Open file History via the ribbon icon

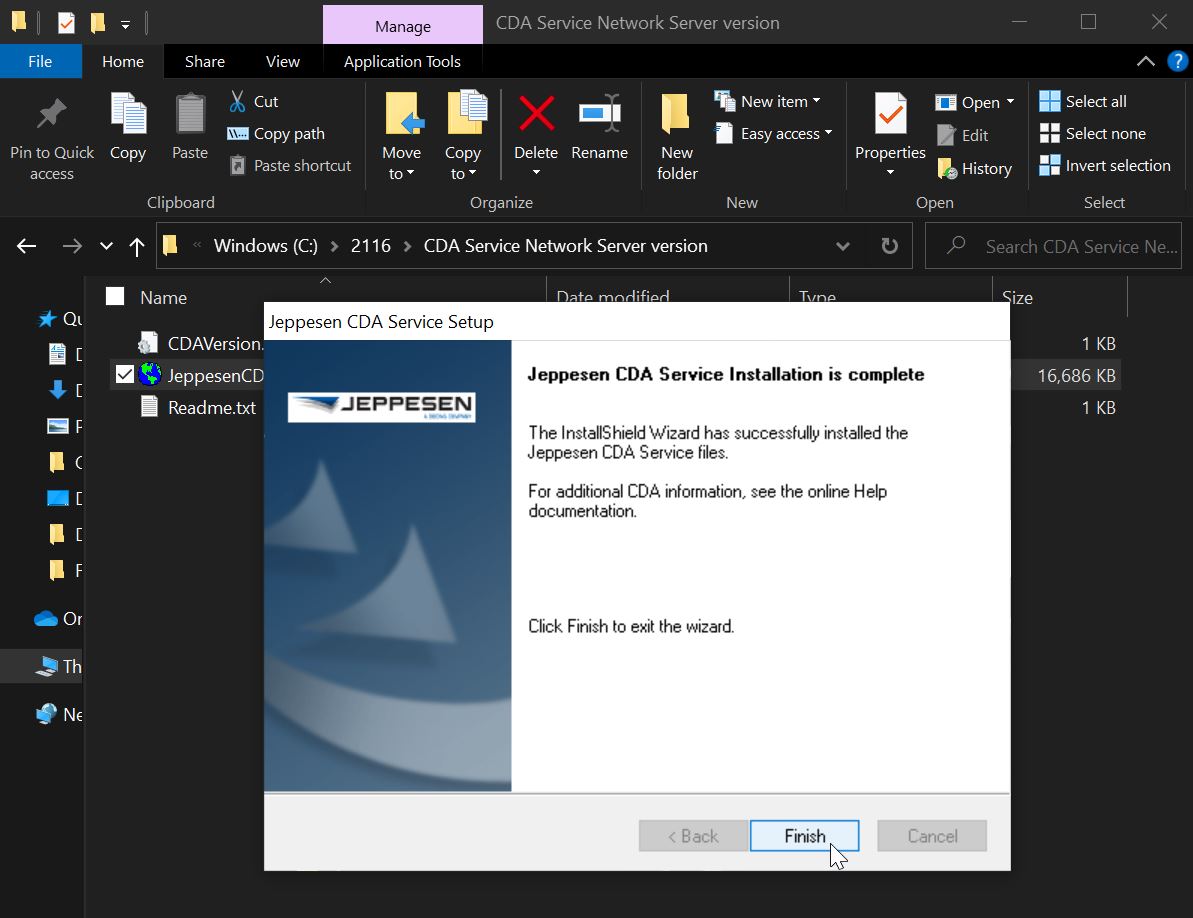949,168
